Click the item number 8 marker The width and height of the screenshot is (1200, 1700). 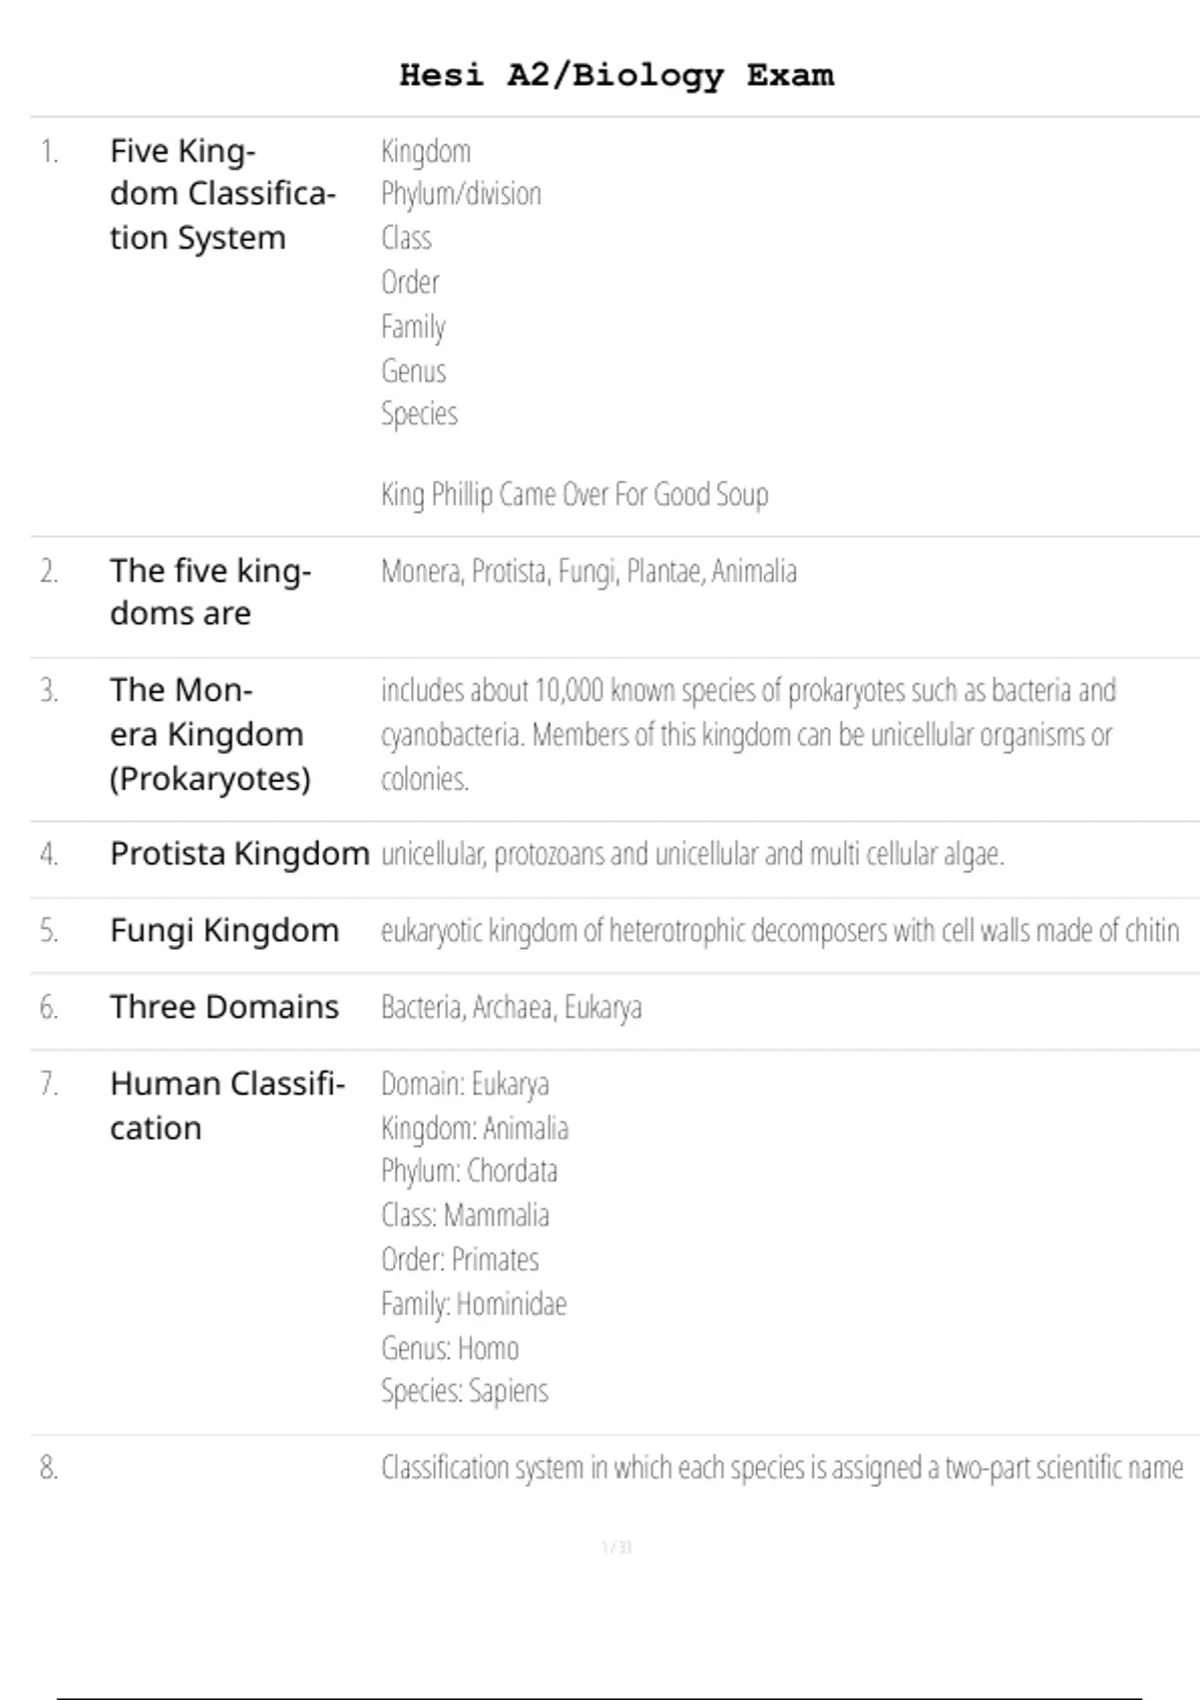click(x=48, y=1468)
